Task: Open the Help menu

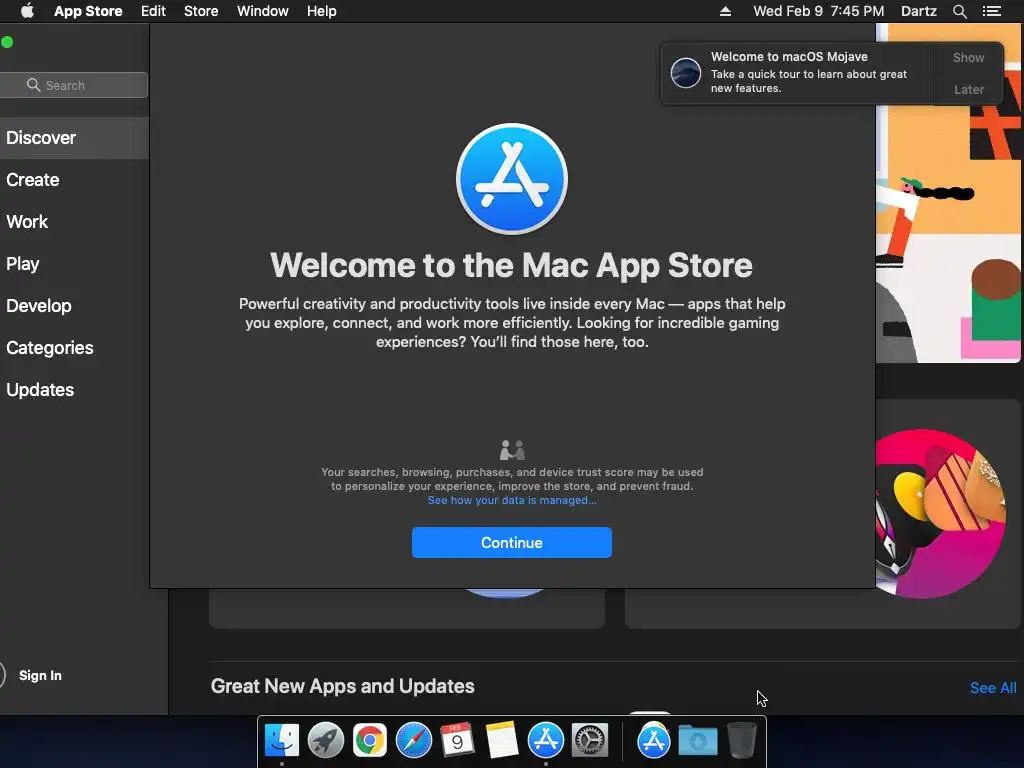Action: tap(322, 11)
